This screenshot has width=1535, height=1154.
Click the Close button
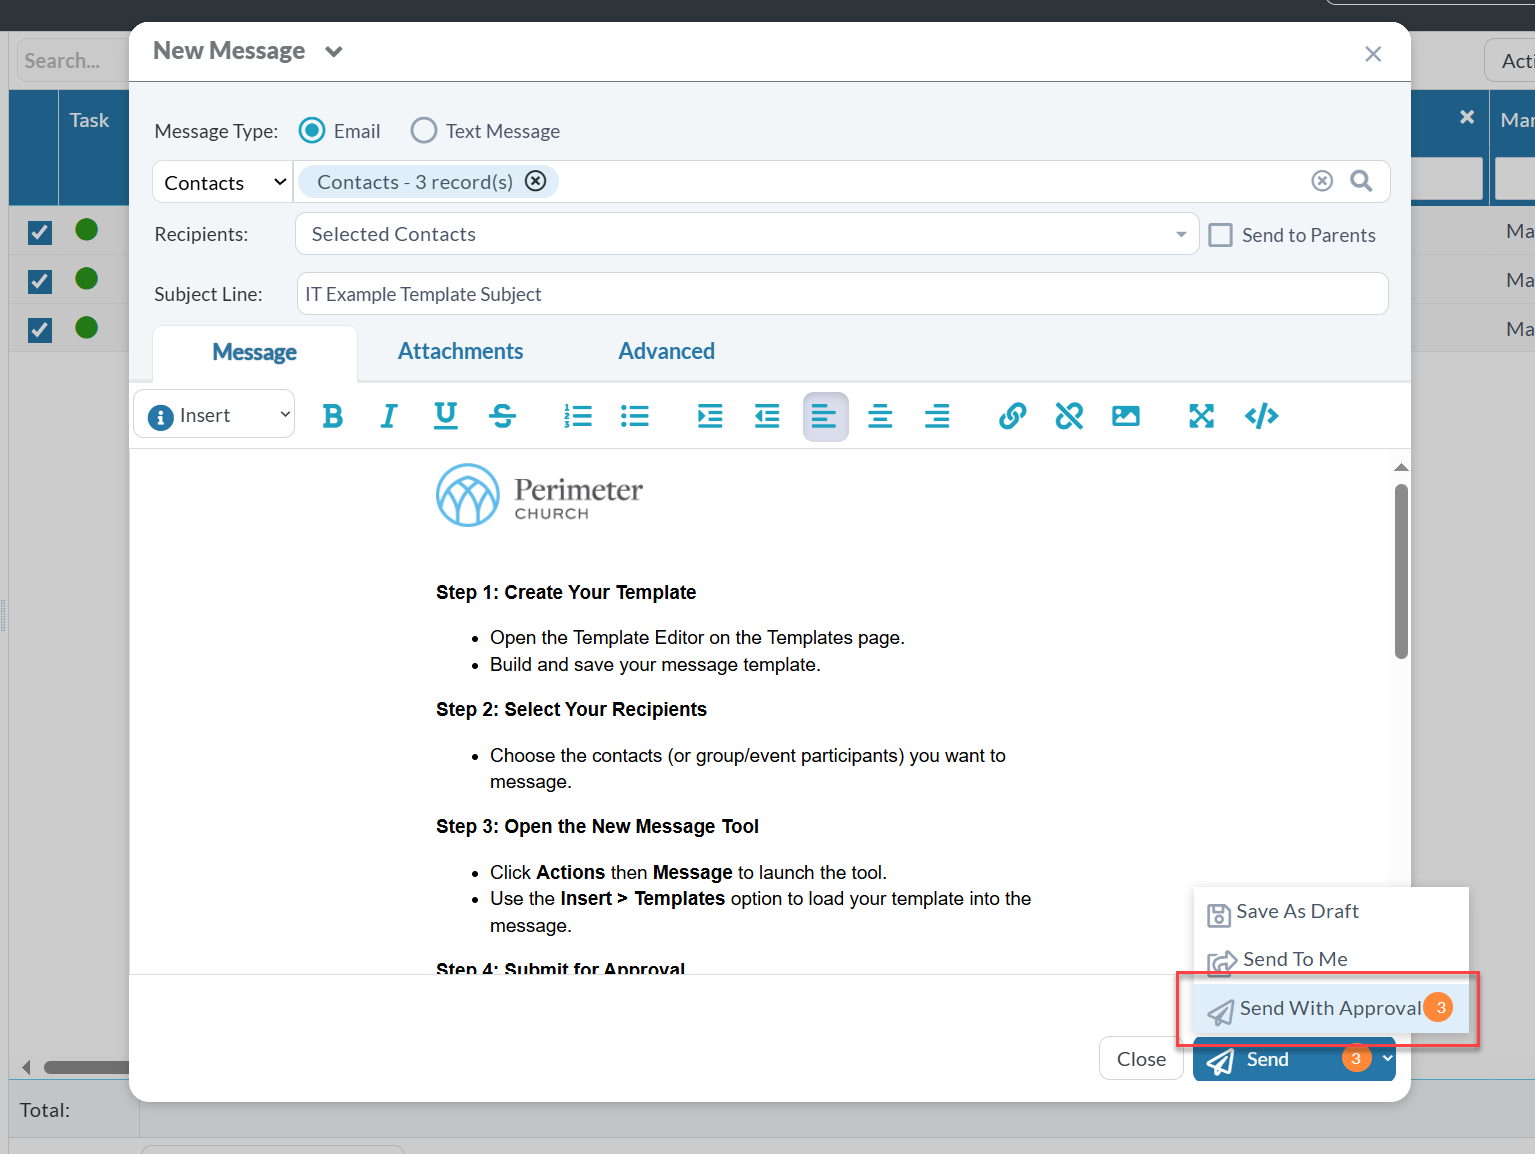[x=1141, y=1059]
